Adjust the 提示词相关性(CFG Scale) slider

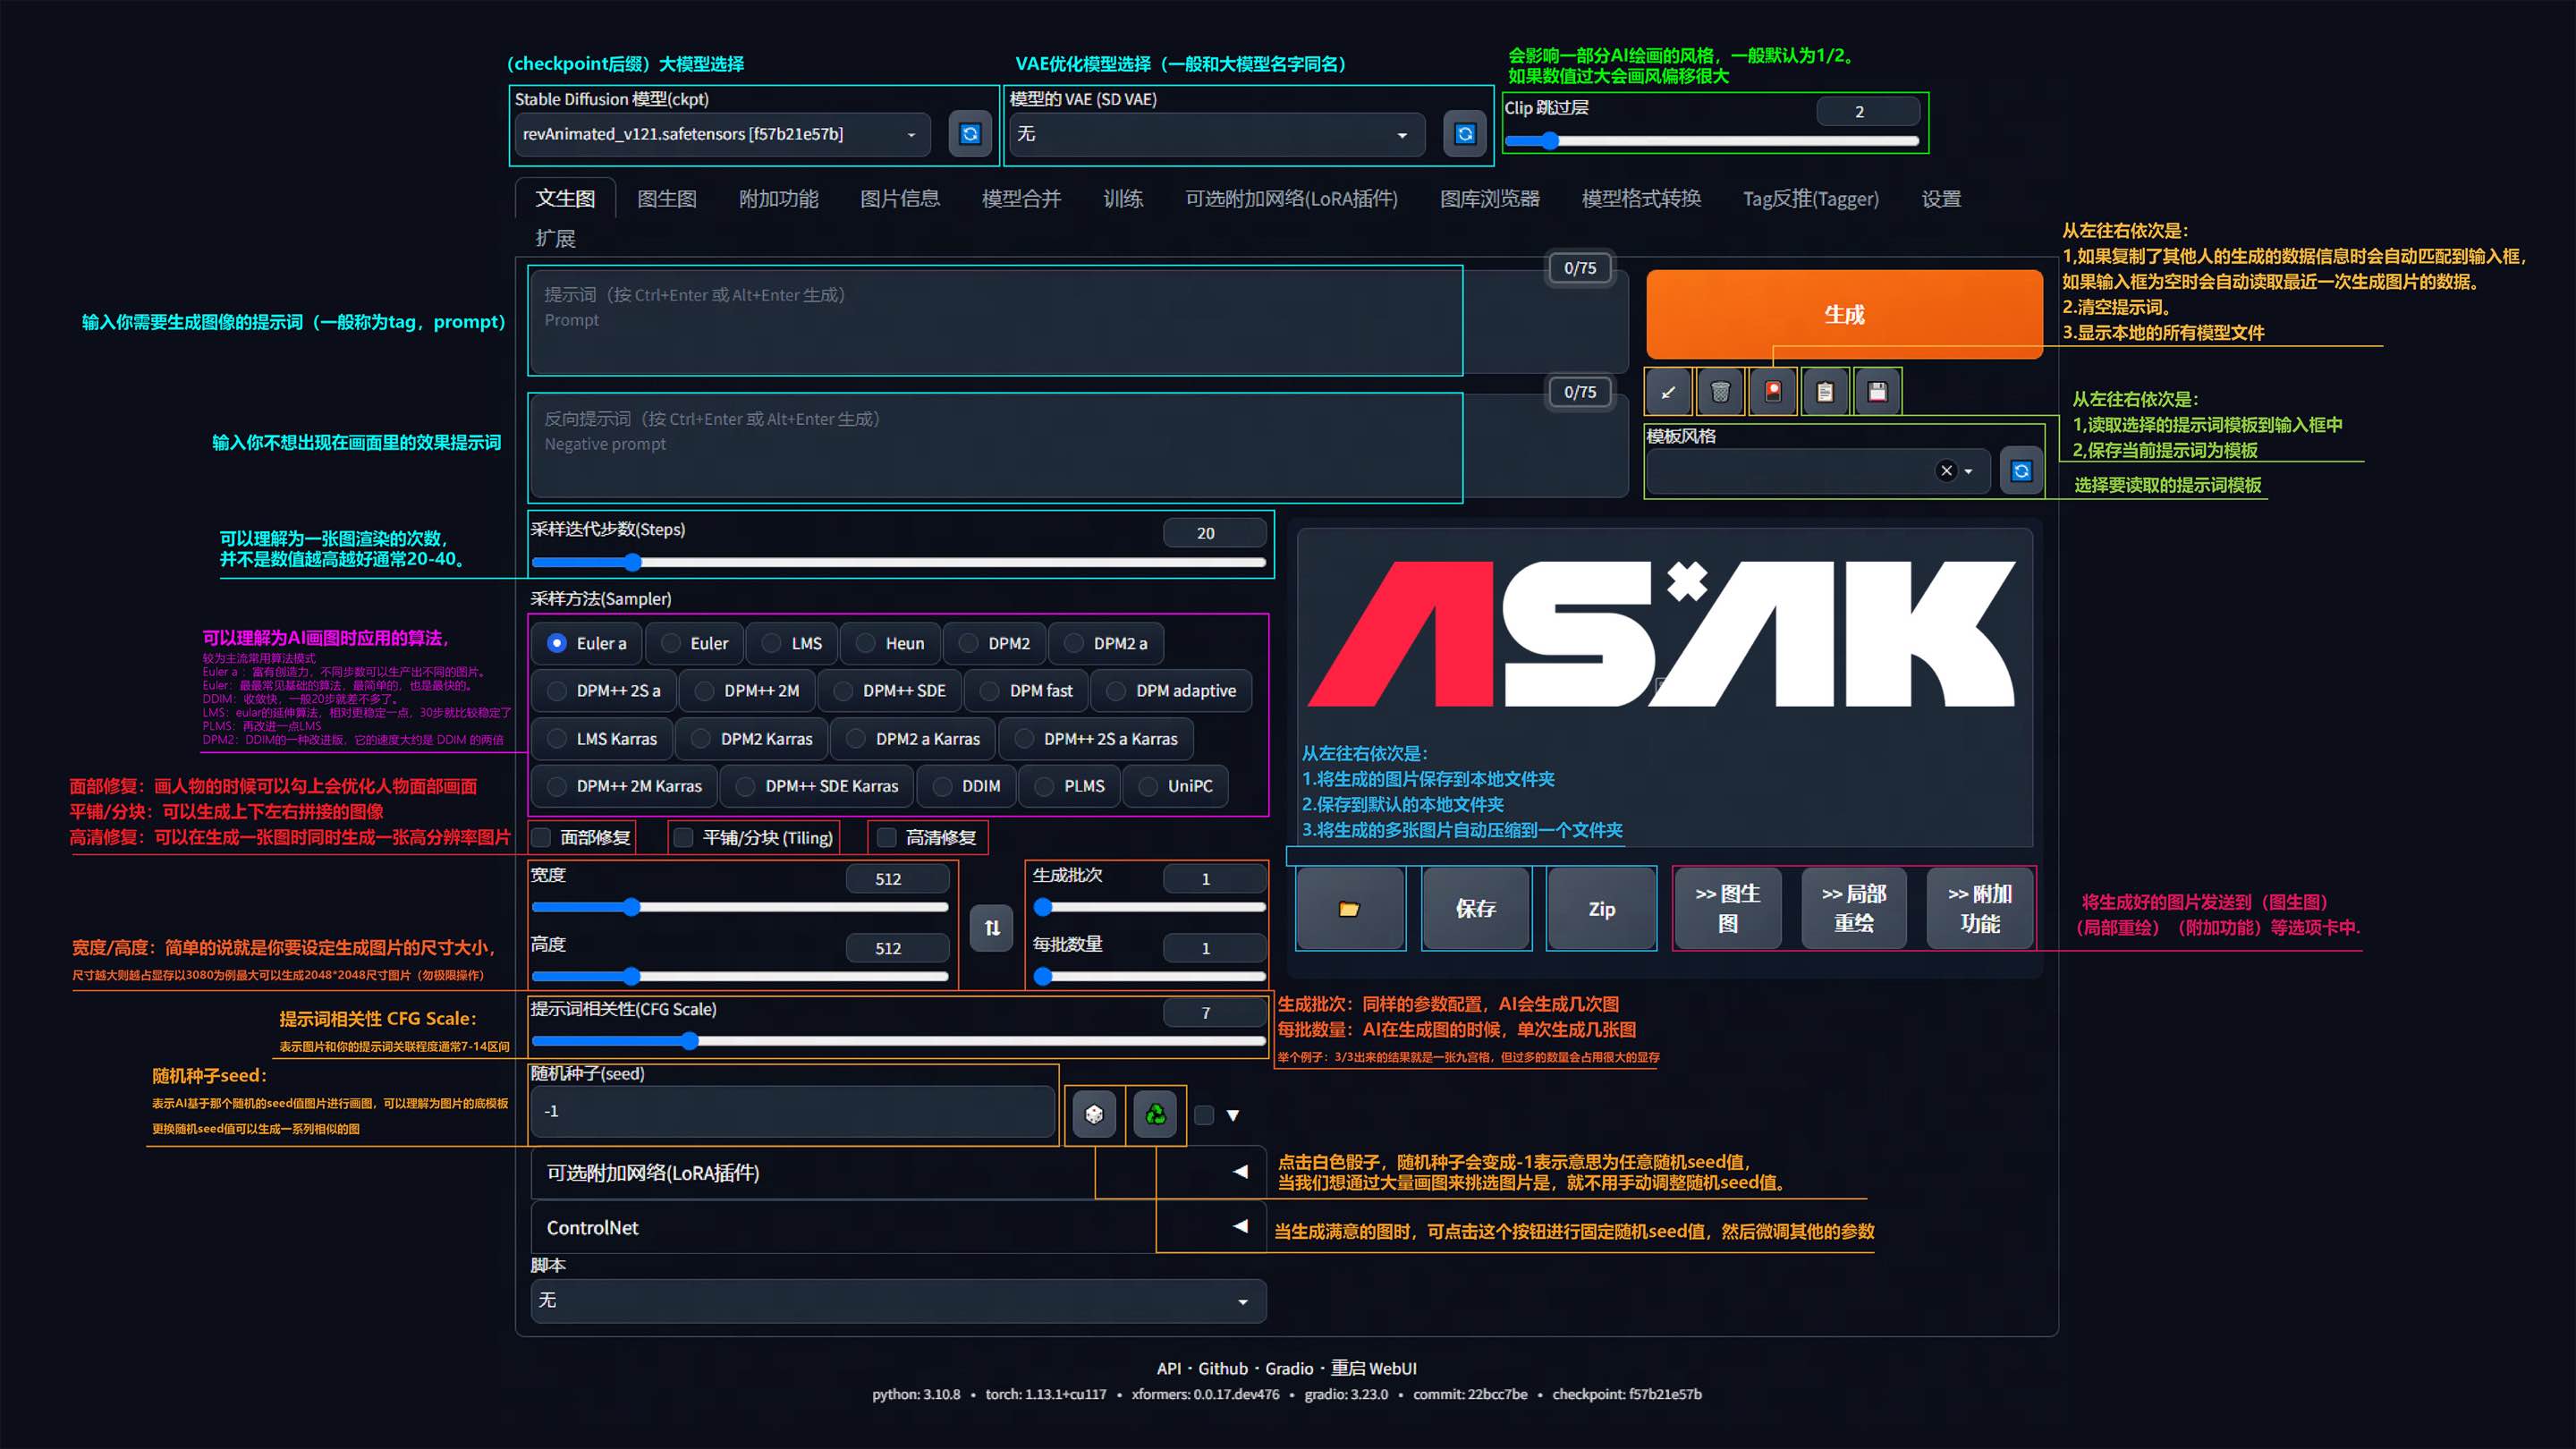pos(898,1041)
